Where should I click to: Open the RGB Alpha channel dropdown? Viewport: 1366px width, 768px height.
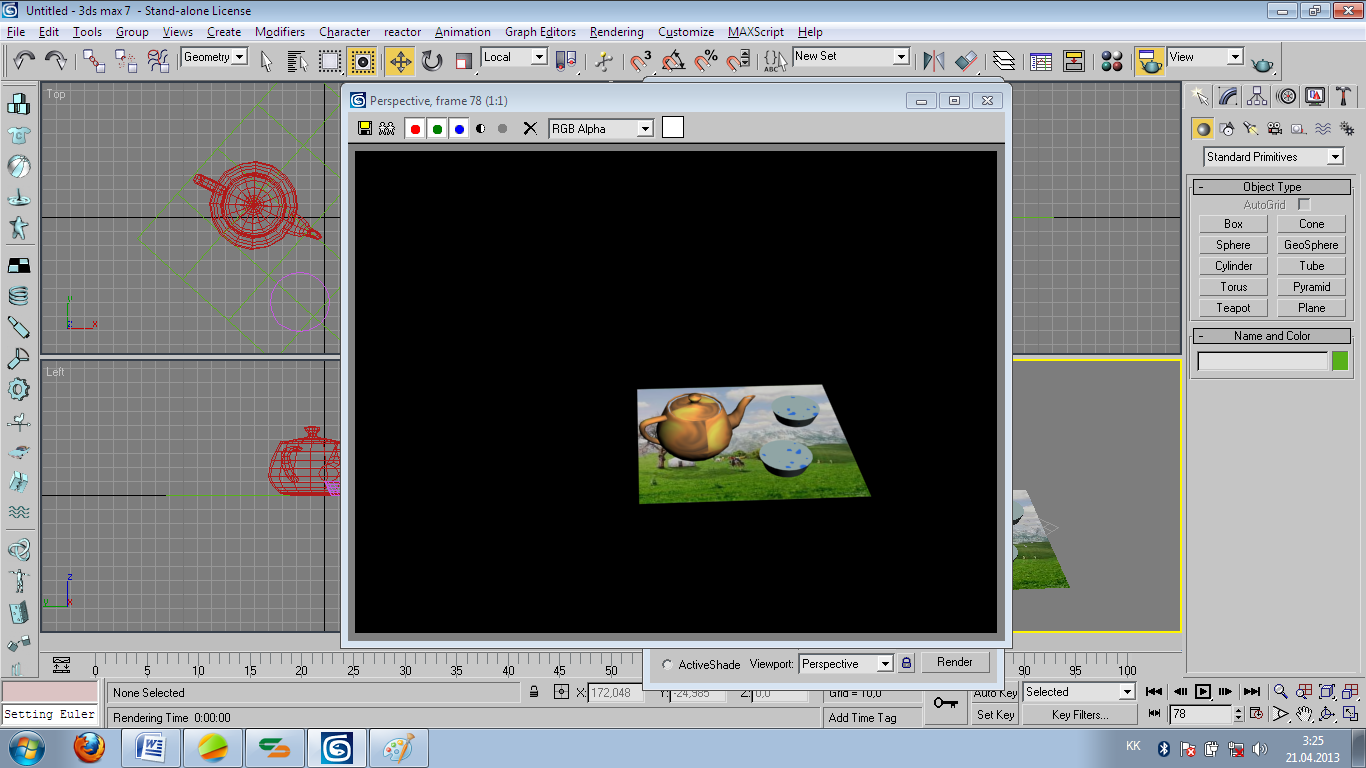[645, 128]
